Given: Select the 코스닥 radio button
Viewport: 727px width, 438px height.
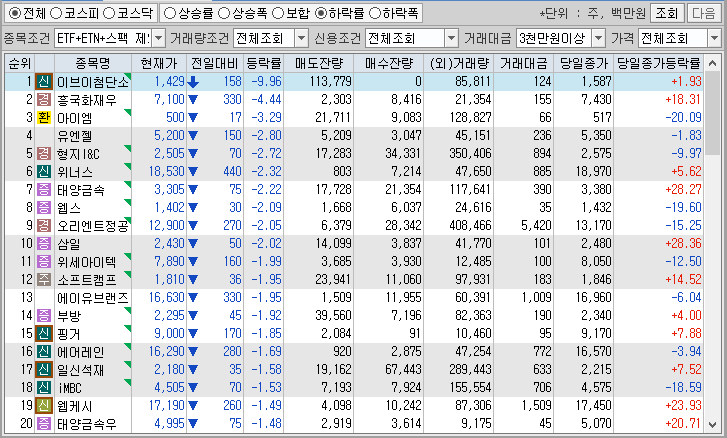Looking at the screenshot, I should click(108, 13).
